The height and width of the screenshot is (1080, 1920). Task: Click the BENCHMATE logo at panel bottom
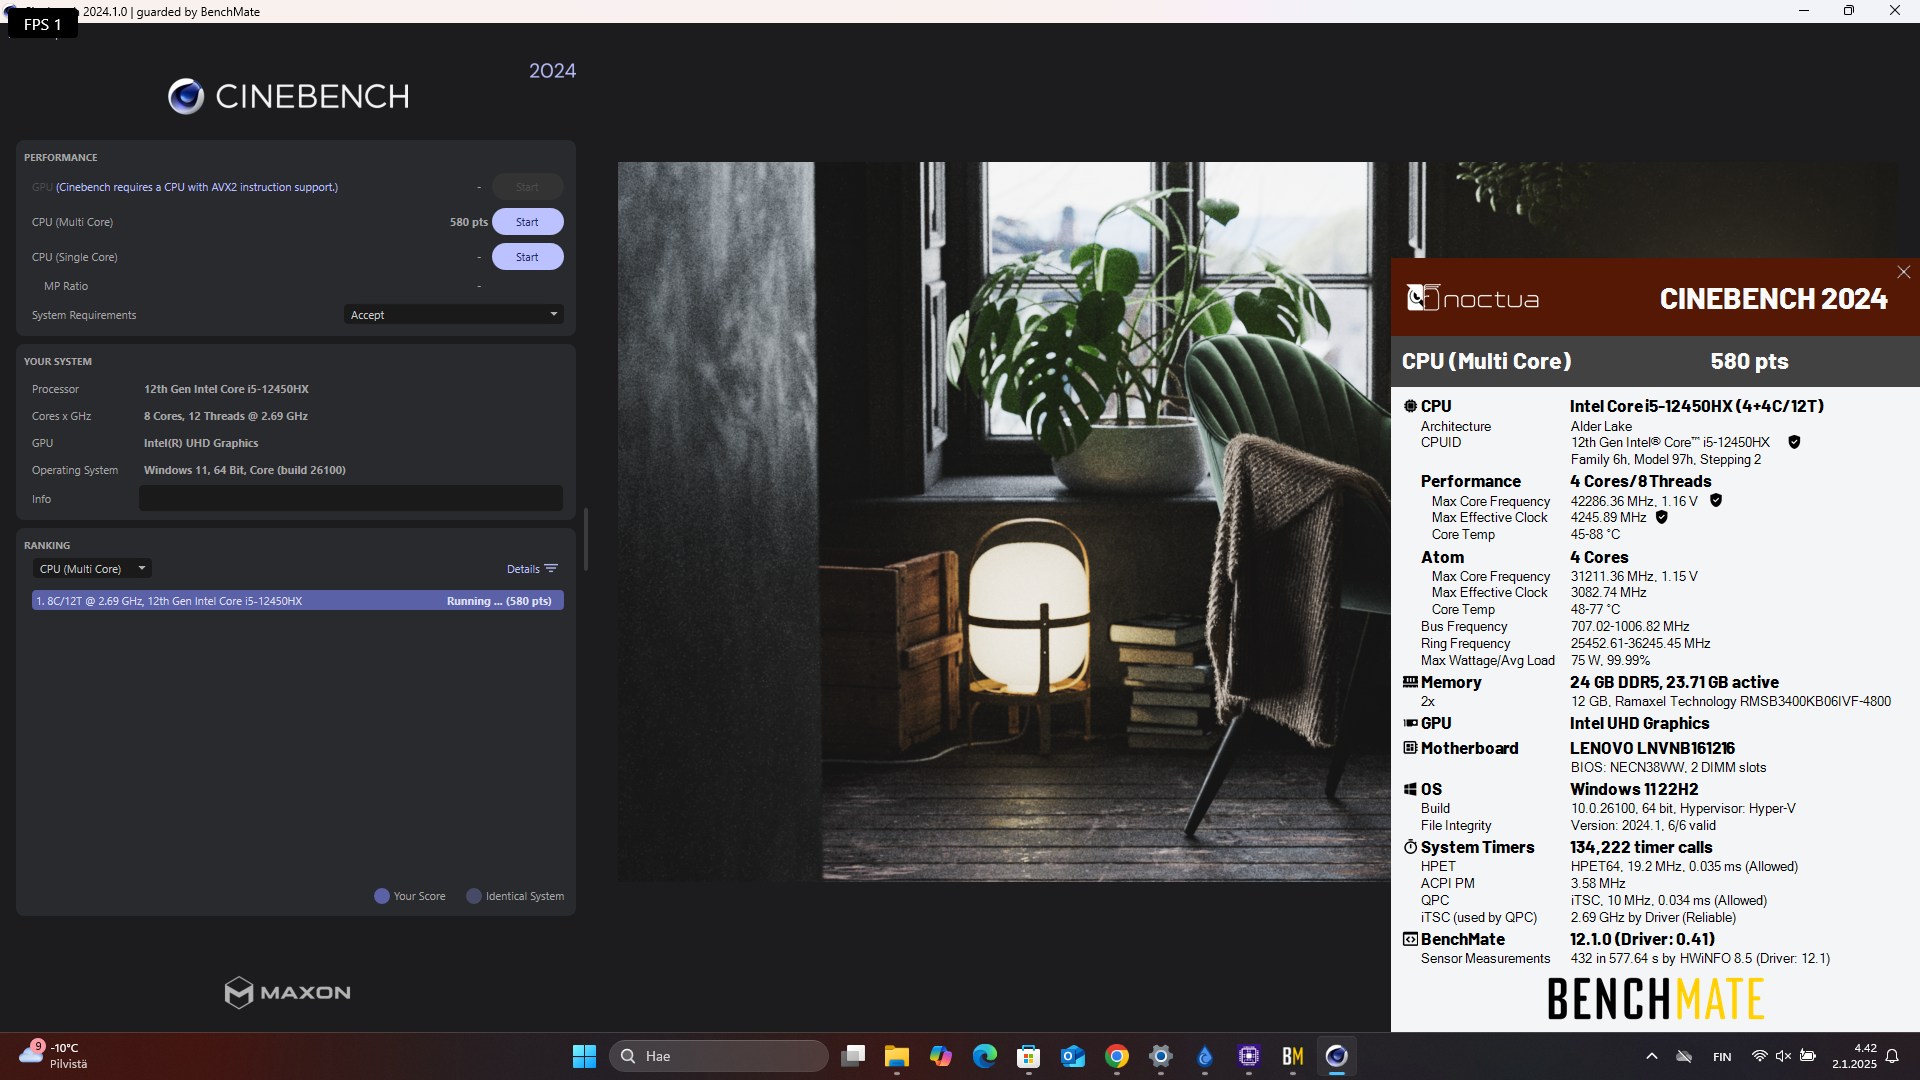[1655, 998]
